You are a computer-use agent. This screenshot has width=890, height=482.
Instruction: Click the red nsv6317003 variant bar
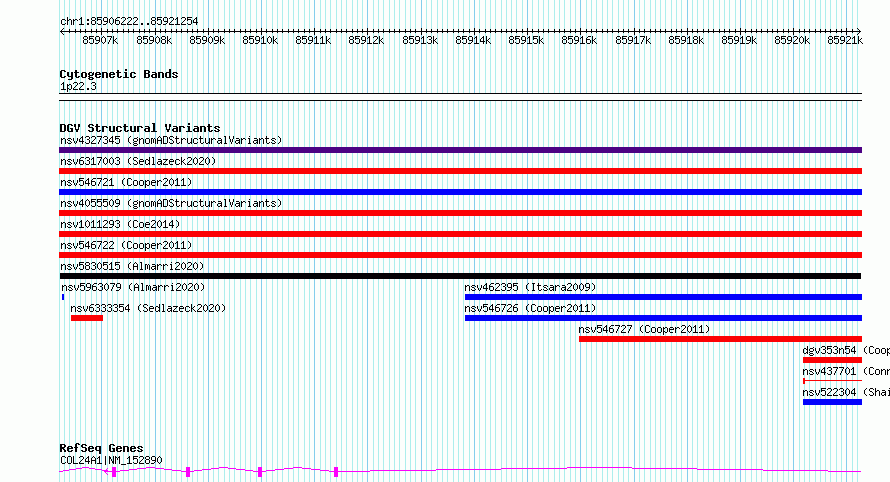460,171
